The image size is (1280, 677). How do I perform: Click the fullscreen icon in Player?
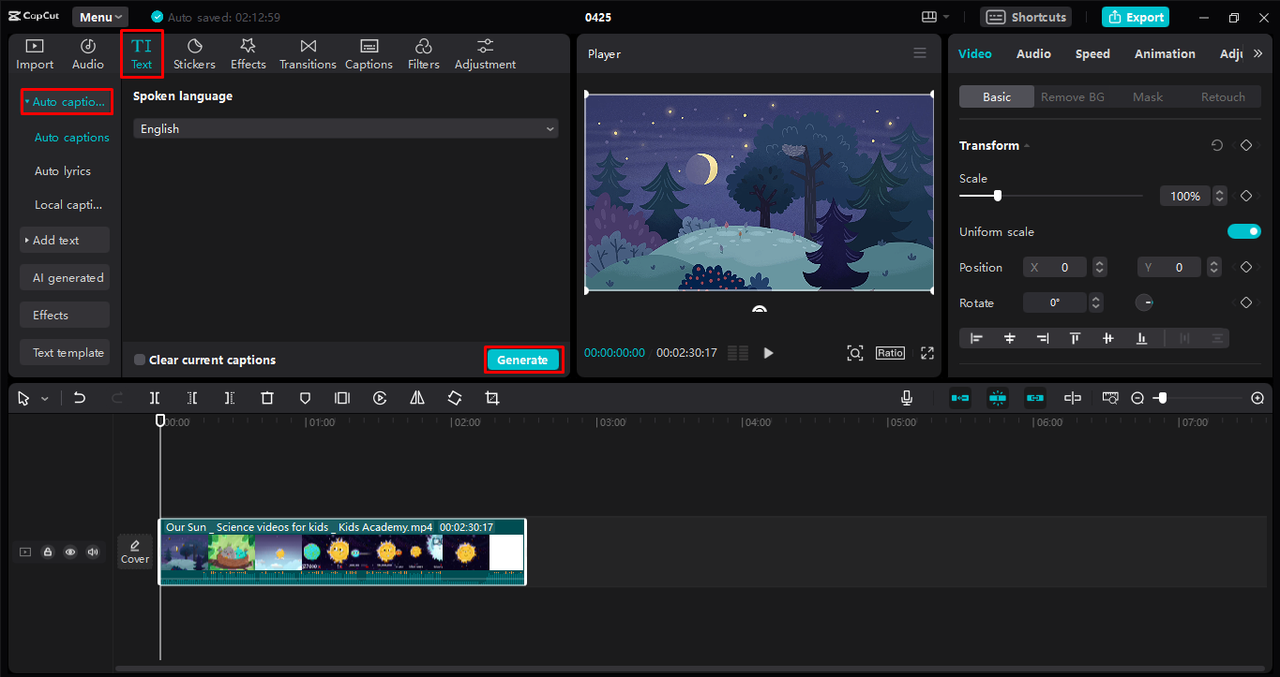click(x=927, y=353)
